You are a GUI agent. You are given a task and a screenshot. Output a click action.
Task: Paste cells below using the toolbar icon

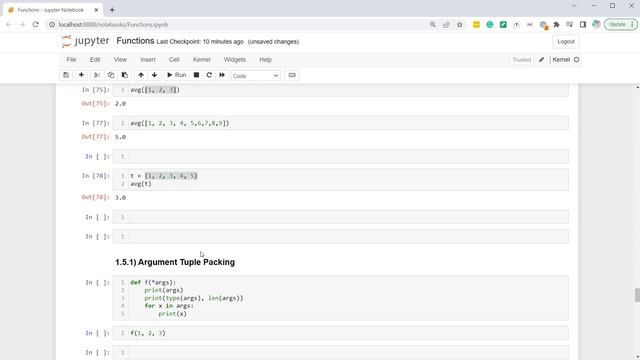click(x=125, y=75)
